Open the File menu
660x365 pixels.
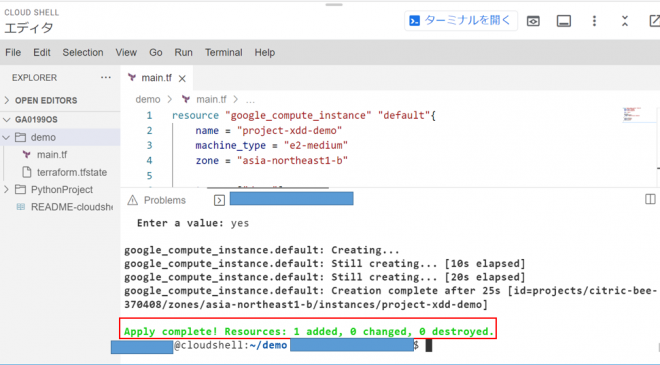(x=13, y=52)
